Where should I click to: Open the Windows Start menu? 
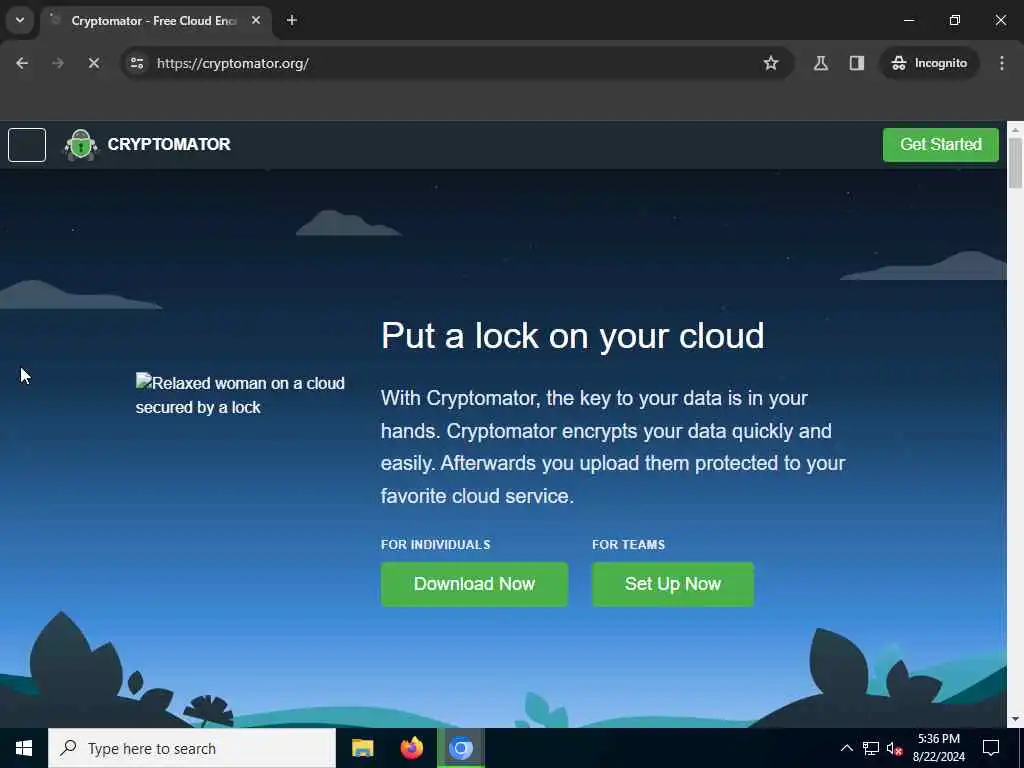click(x=24, y=748)
